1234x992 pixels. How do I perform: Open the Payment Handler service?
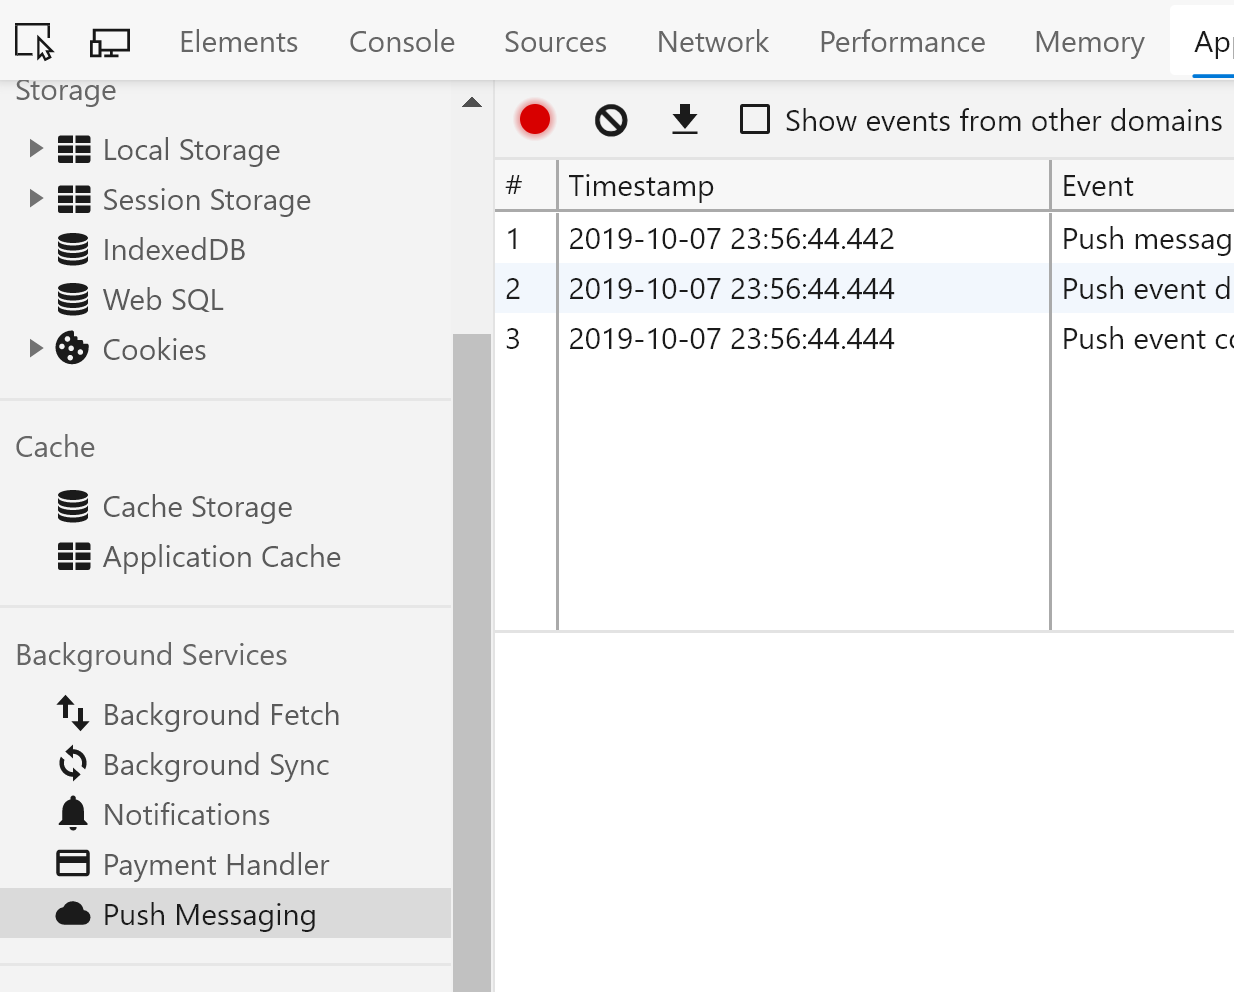pos(216,864)
